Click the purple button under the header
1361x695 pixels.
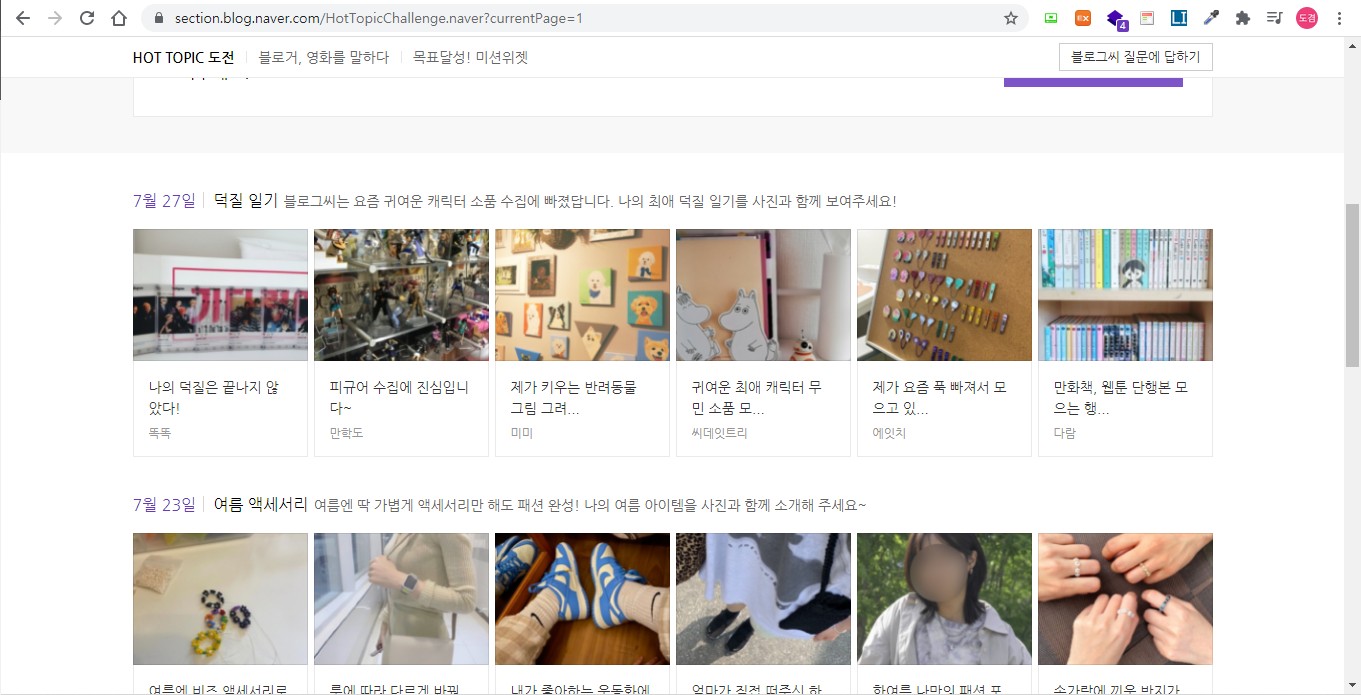[x=1093, y=82]
